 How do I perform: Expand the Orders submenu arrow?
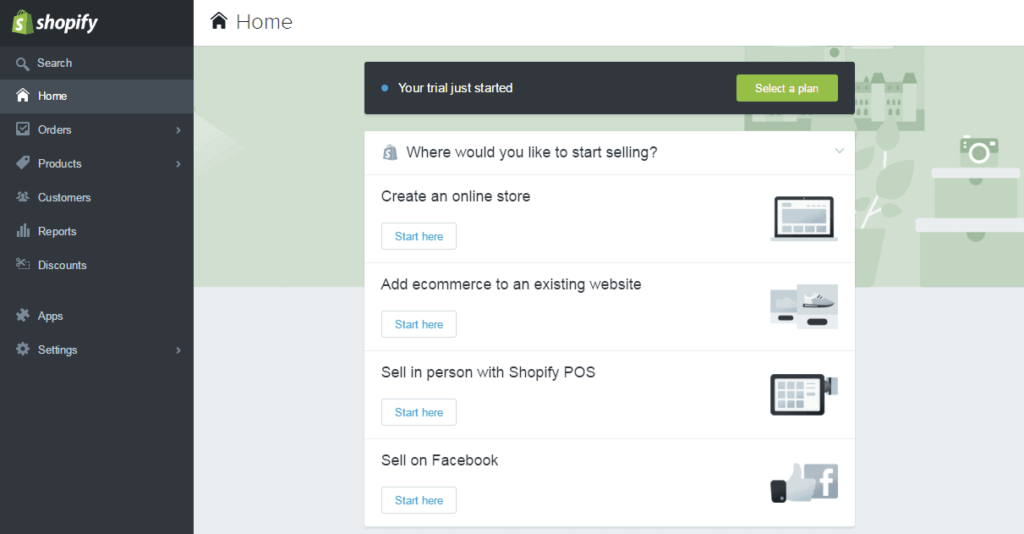[178, 130]
